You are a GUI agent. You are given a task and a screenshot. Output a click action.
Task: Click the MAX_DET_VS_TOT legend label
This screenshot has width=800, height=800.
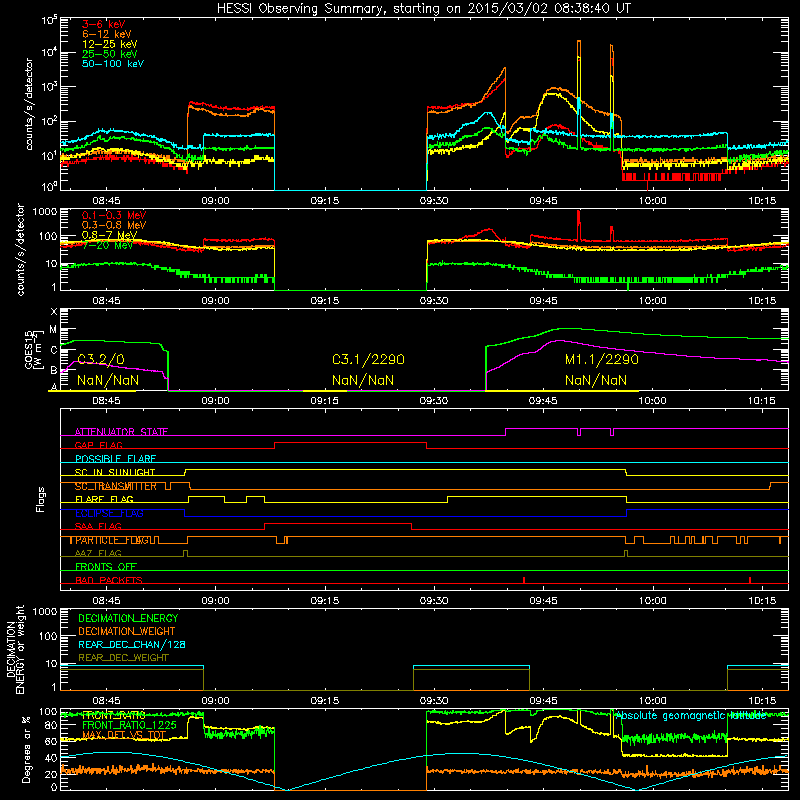click(124, 735)
